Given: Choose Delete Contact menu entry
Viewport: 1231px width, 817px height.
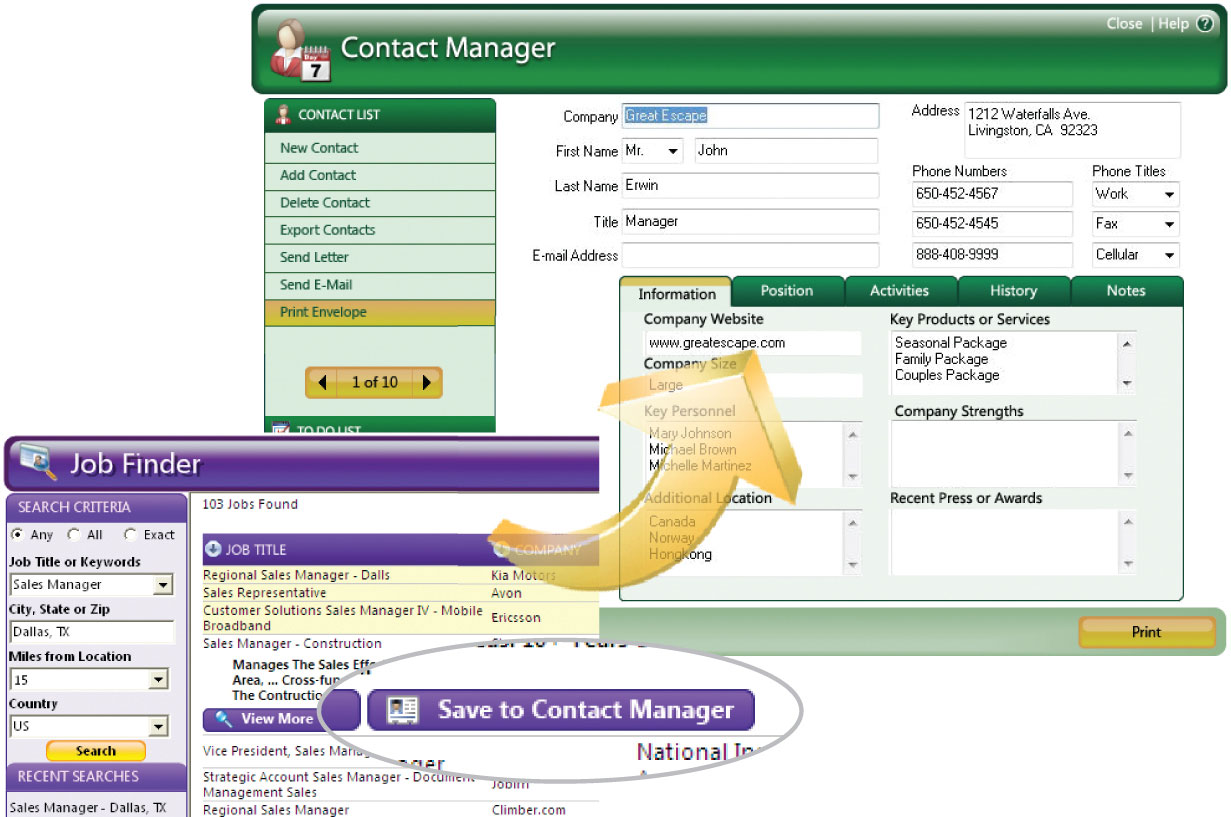Looking at the screenshot, I should point(380,202).
